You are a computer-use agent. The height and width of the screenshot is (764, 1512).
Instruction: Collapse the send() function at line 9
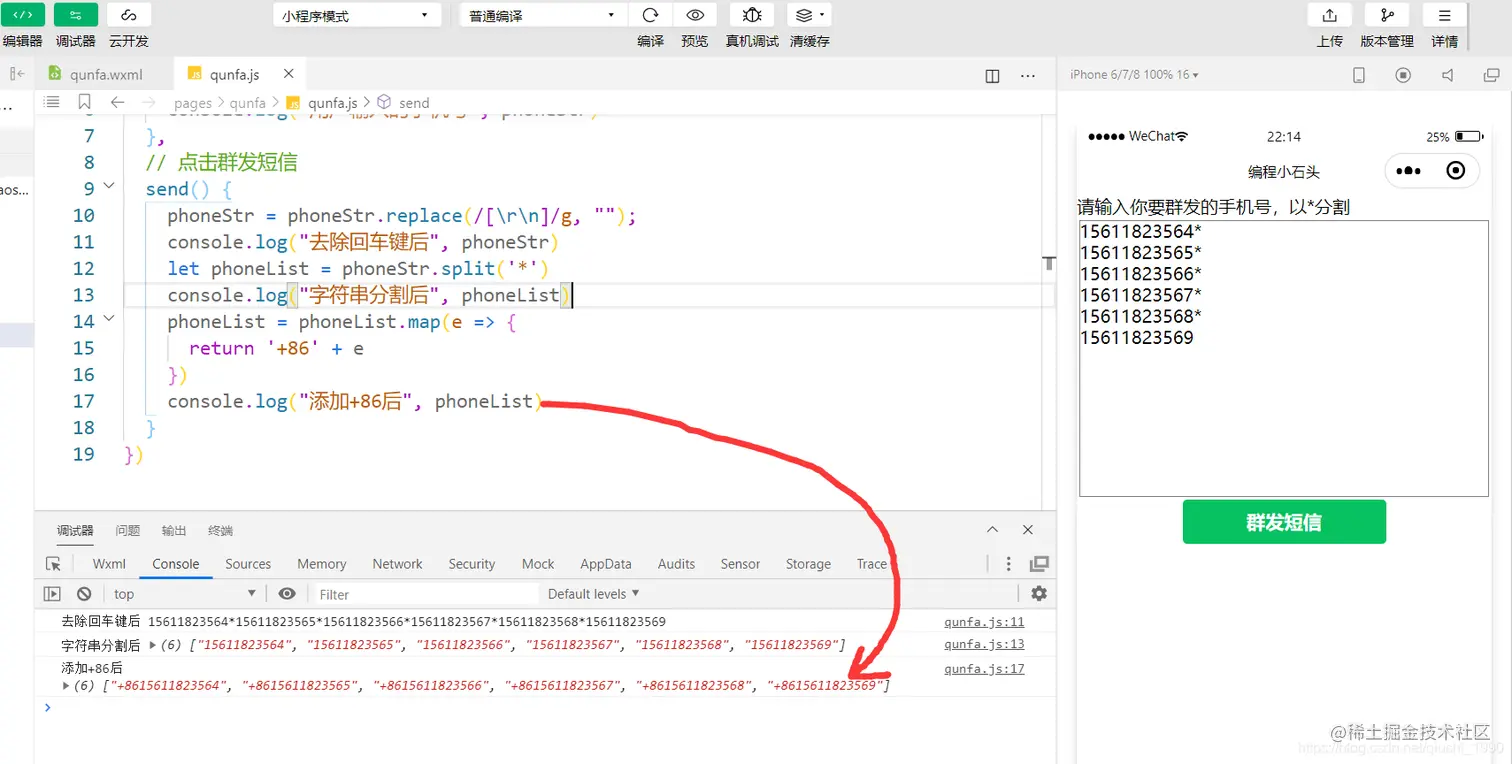click(x=109, y=186)
